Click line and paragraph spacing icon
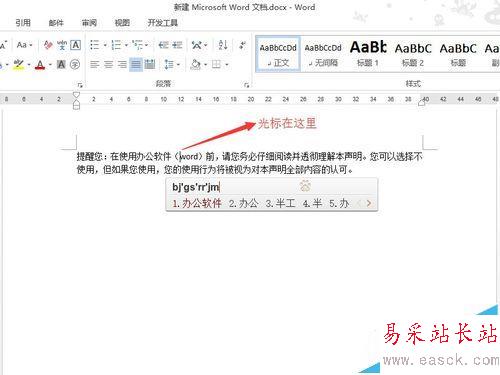 tap(169, 64)
